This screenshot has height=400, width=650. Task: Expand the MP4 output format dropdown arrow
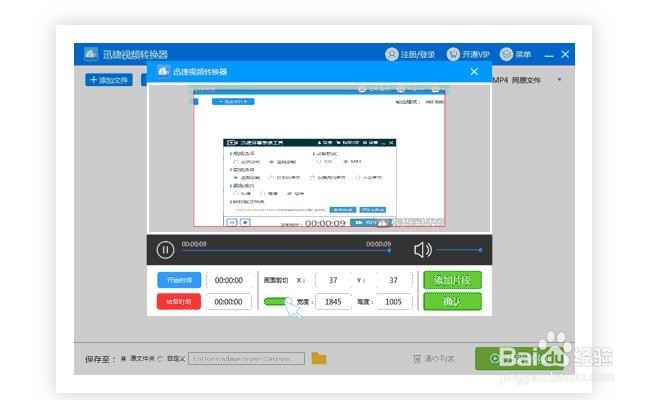560,79
